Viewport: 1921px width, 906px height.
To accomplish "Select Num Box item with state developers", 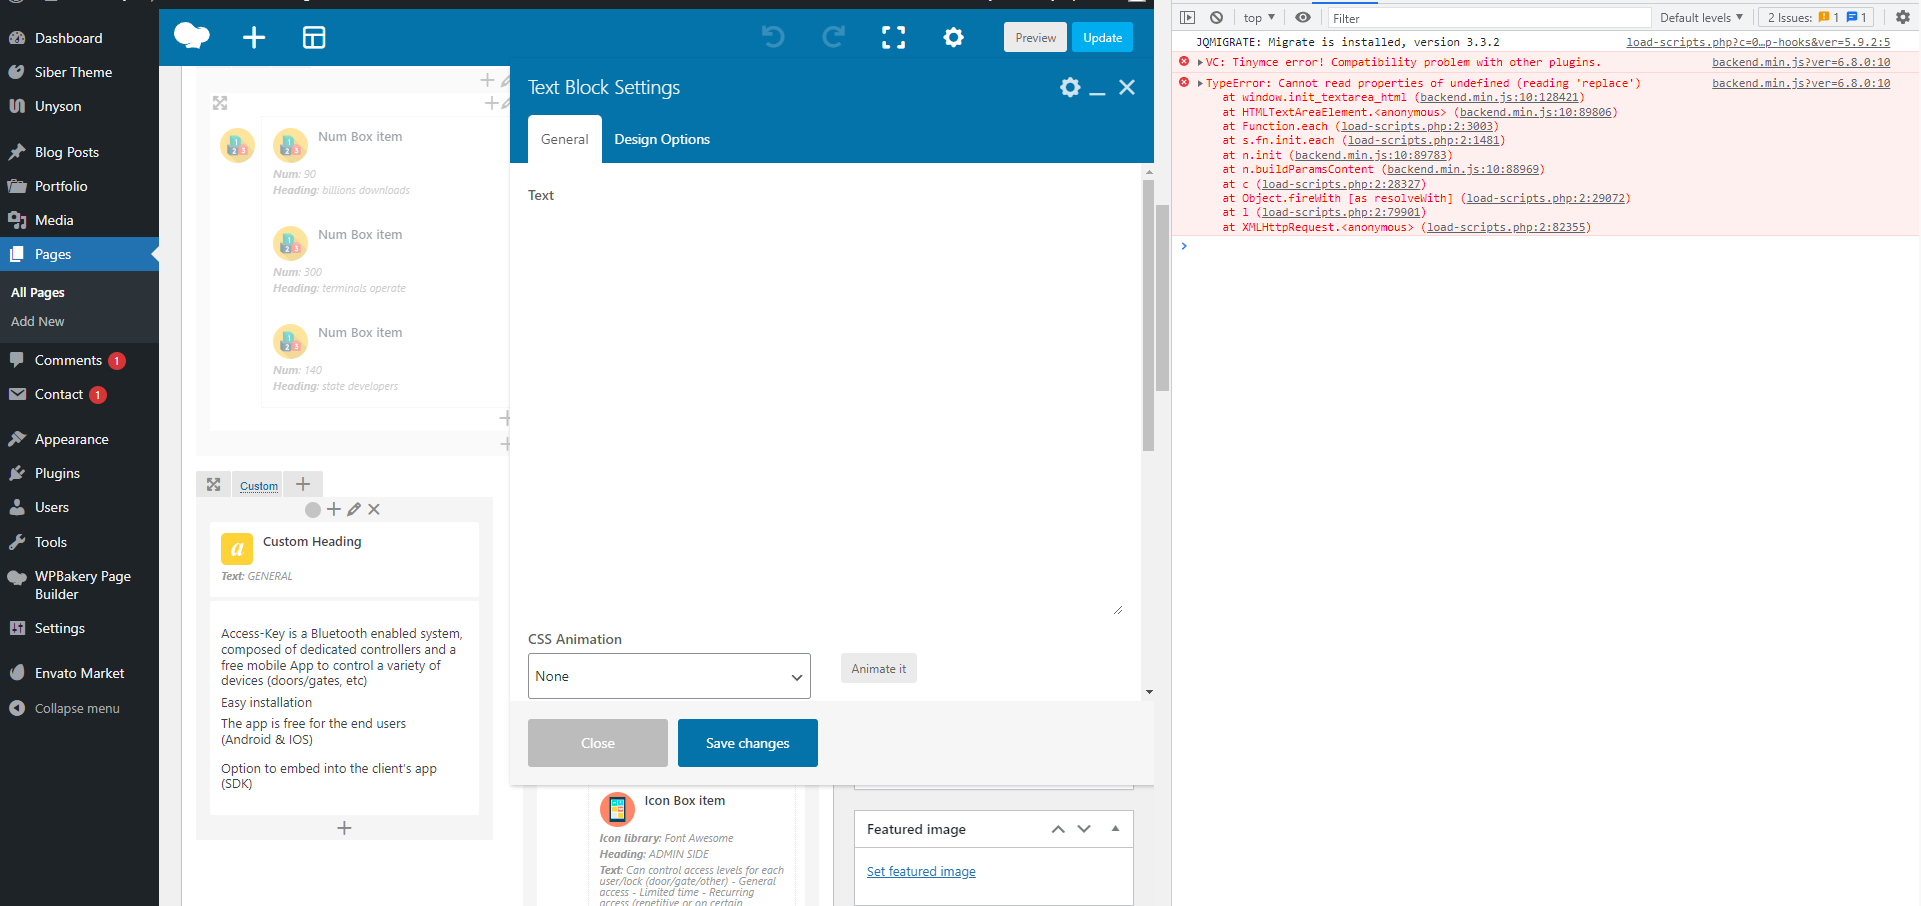I will 385,358.
